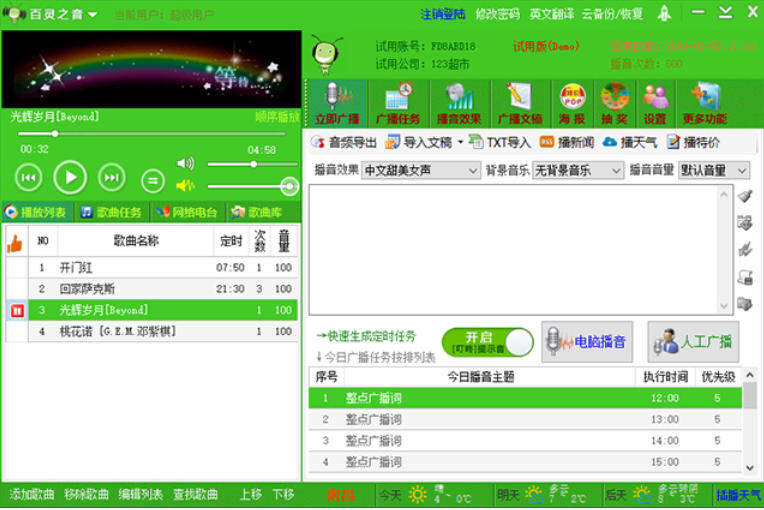Click the third side icon beside the text editor
Screen dimensions: 764x510
[x=745, y=250]
